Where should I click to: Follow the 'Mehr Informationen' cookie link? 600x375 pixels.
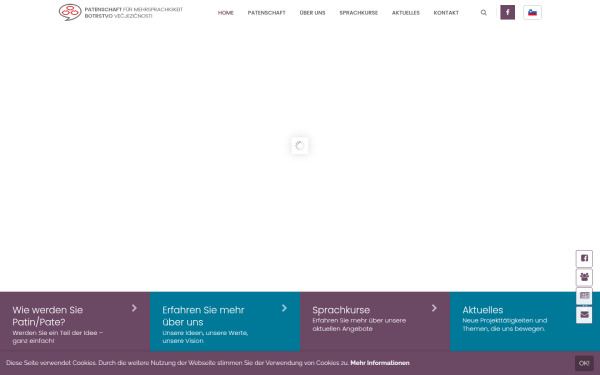[x=380, y=363]
